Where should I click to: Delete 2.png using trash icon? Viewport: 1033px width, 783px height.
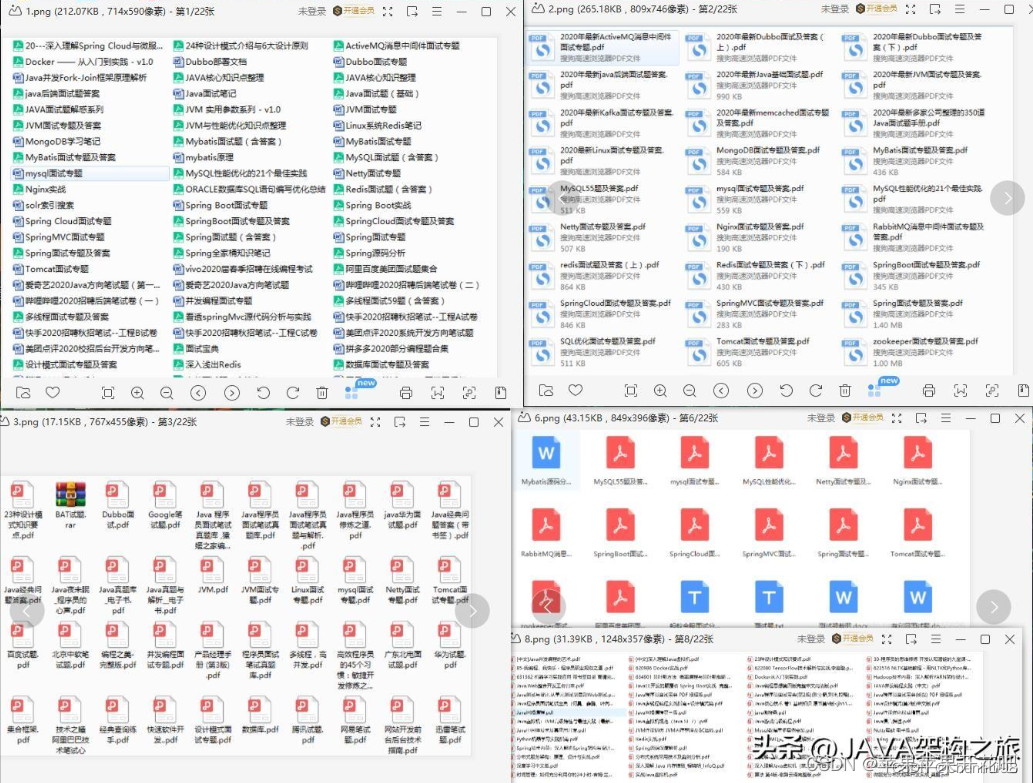(x=845, y=391)
